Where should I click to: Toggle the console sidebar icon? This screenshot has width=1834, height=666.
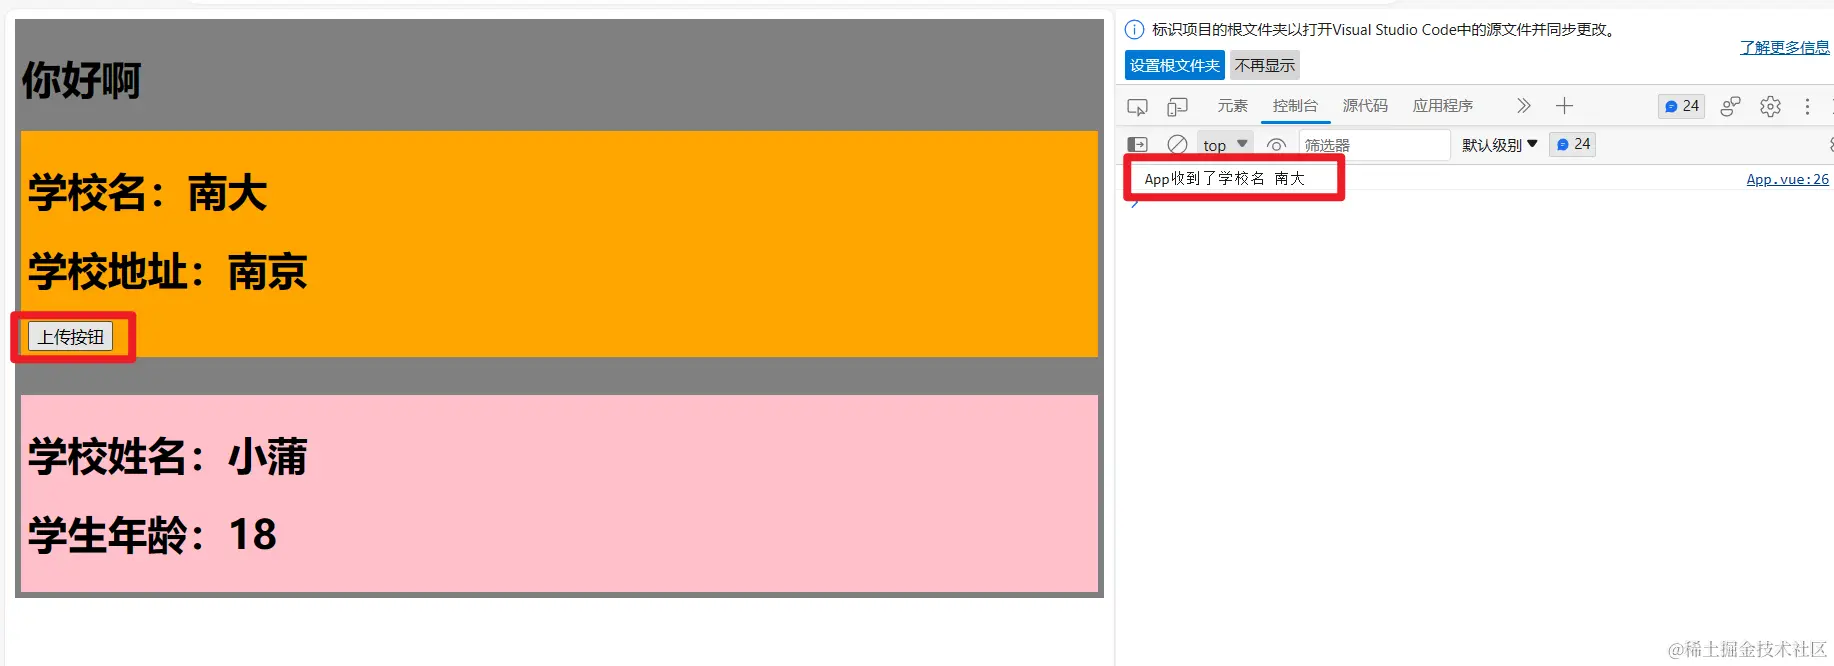click(1137, 145)
